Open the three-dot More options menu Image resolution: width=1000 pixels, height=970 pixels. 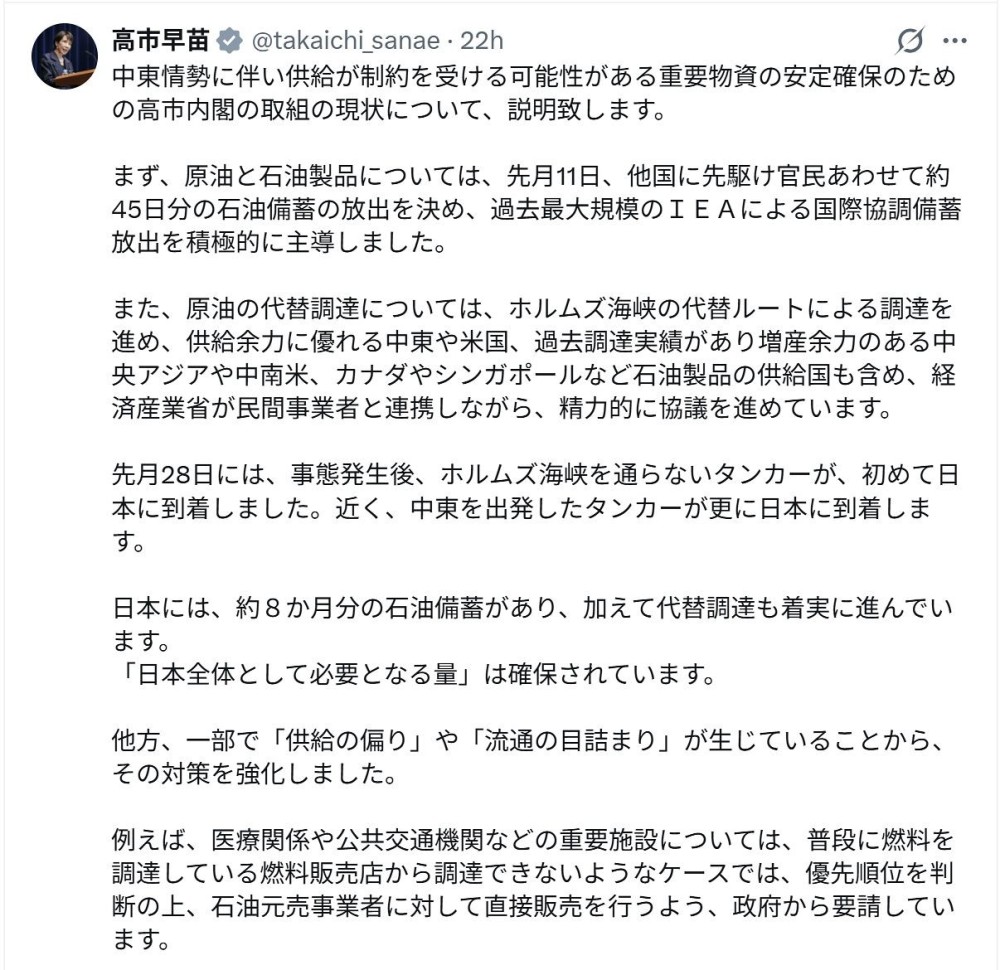coord(955,41)
